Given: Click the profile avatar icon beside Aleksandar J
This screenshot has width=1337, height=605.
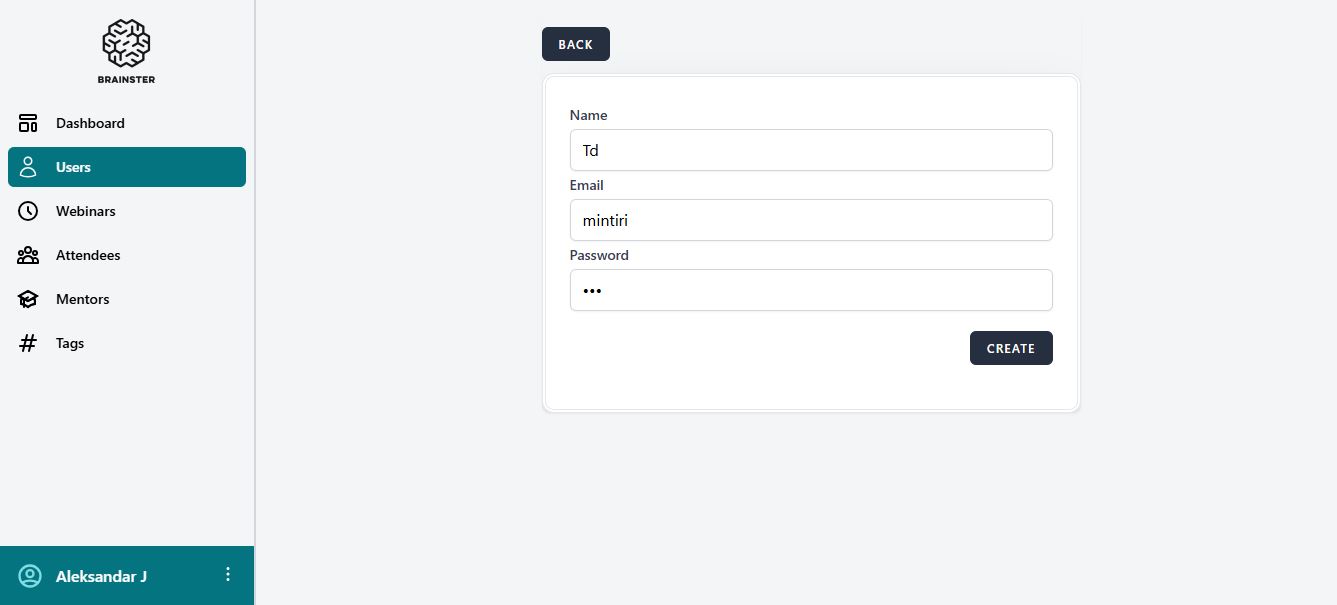Looking at the screenshot, I should [30, 576].
